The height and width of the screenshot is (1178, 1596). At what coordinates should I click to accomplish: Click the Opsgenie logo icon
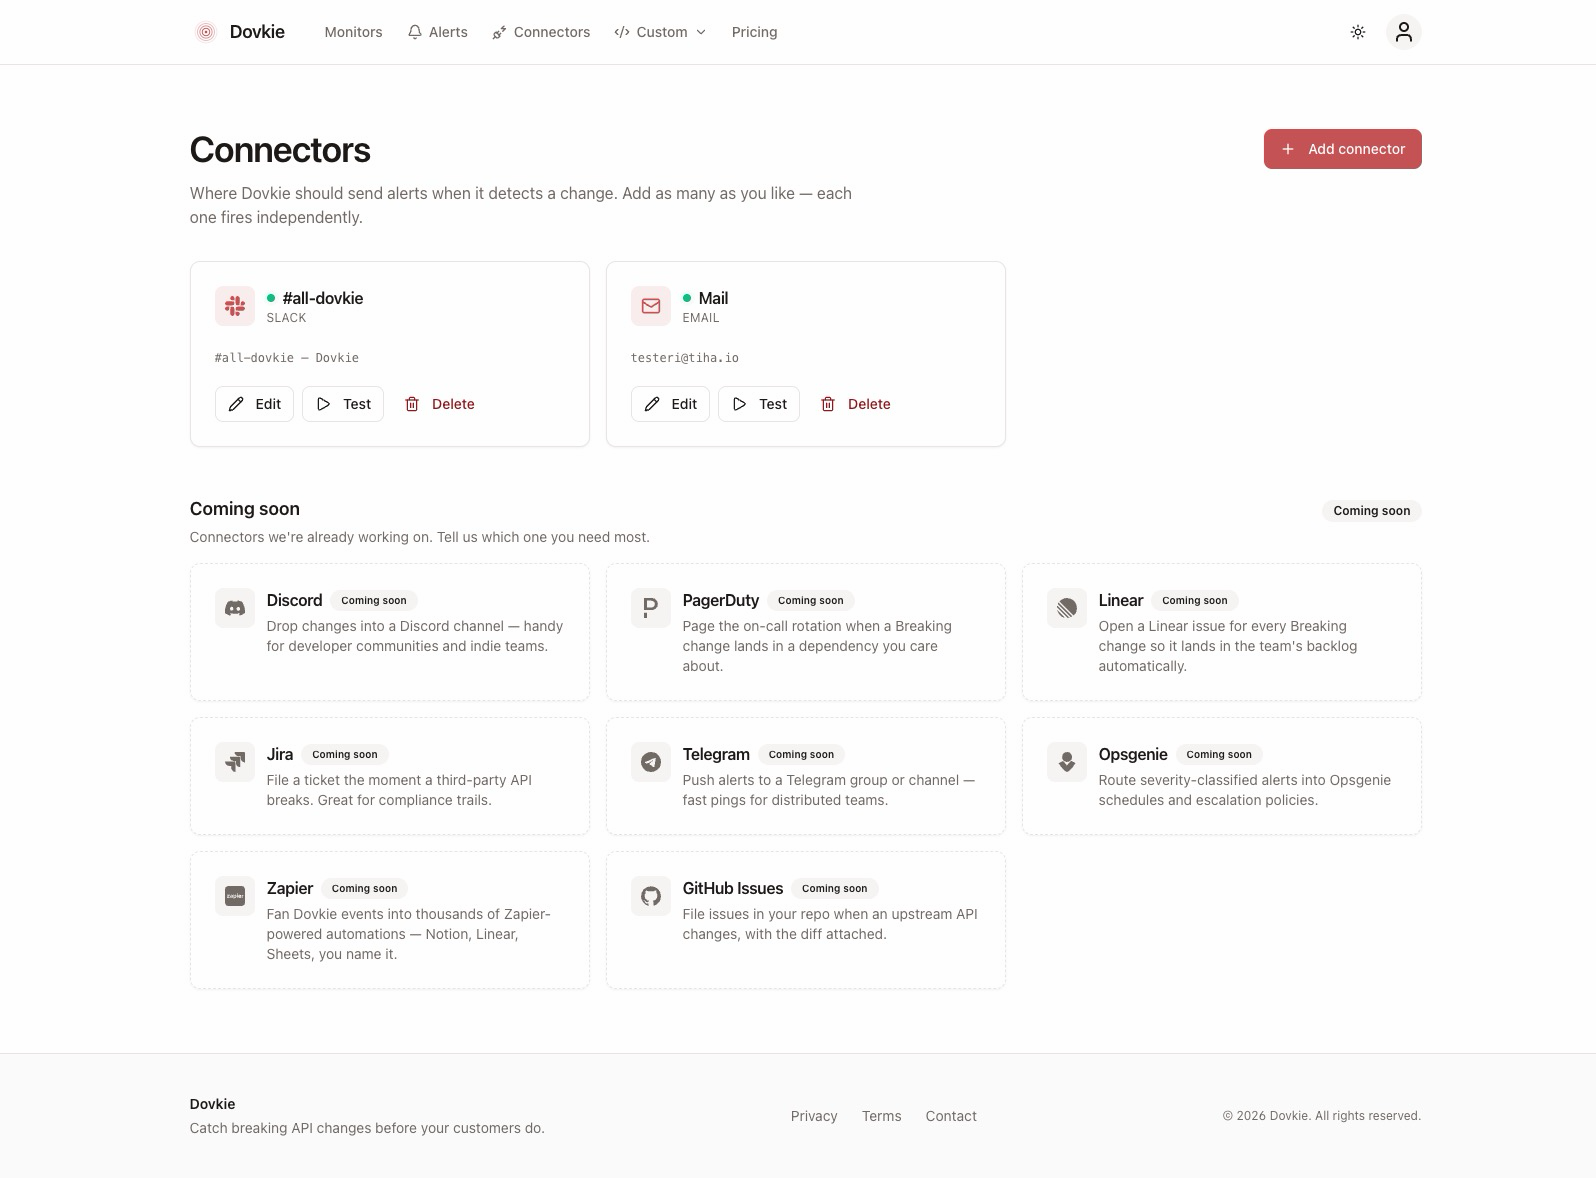pos(1067,762)
